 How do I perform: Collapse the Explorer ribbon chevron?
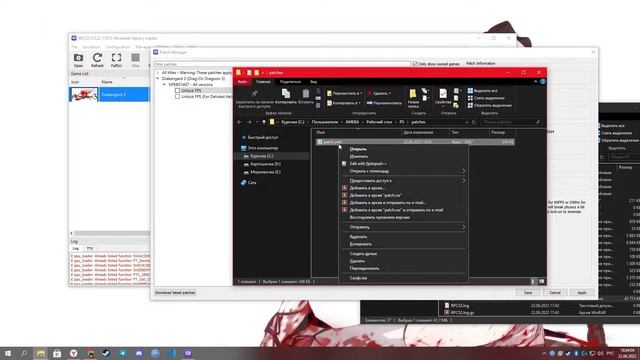tap(535, 82)
